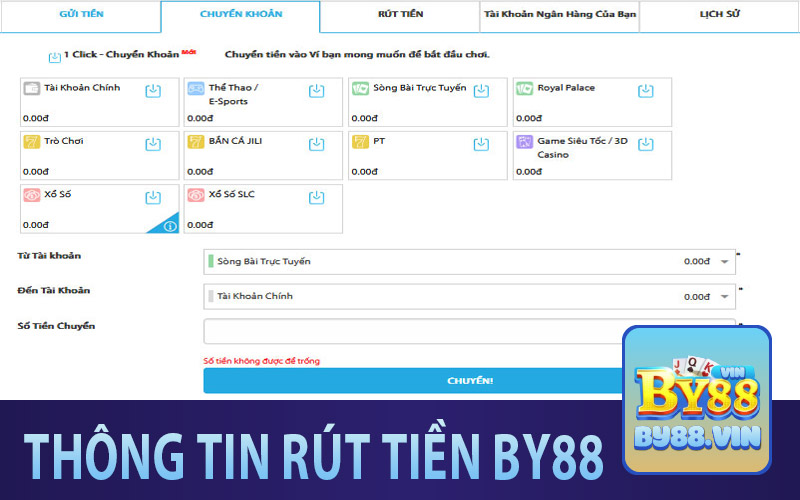Screen dimensions: 800x500
Task: Expand the Từ Tài khoản dropdown arrow
Action: pos(724,262)
